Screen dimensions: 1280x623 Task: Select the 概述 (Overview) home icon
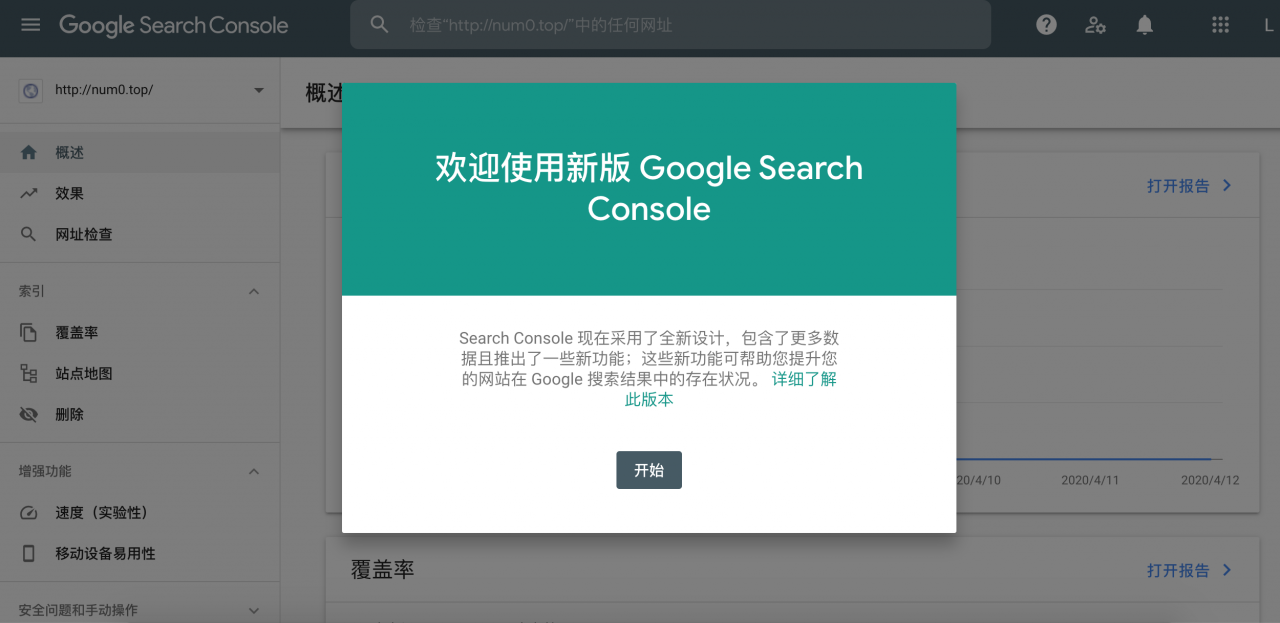point(30,152)
